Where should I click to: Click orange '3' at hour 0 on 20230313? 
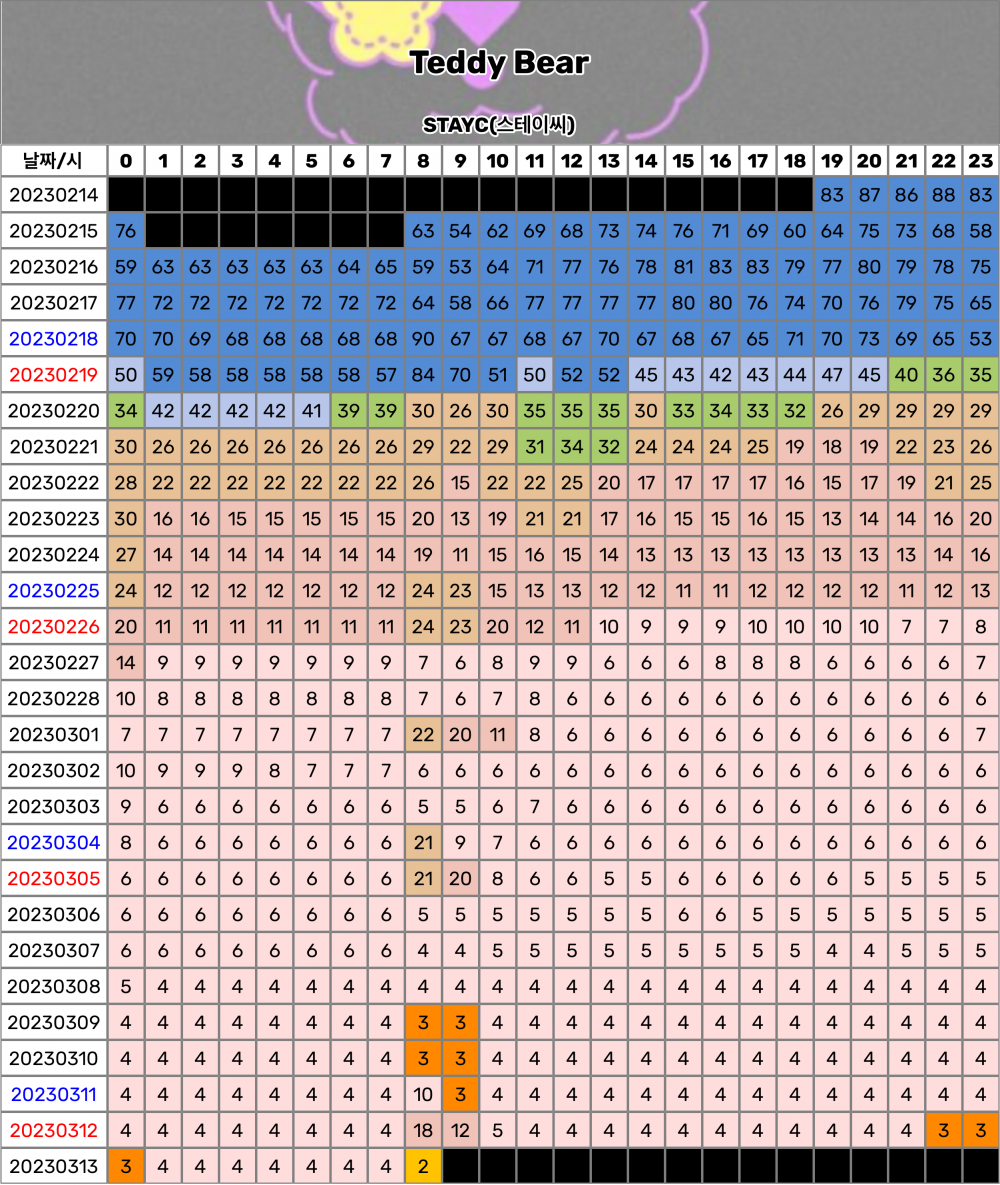tap(125, 1167)
